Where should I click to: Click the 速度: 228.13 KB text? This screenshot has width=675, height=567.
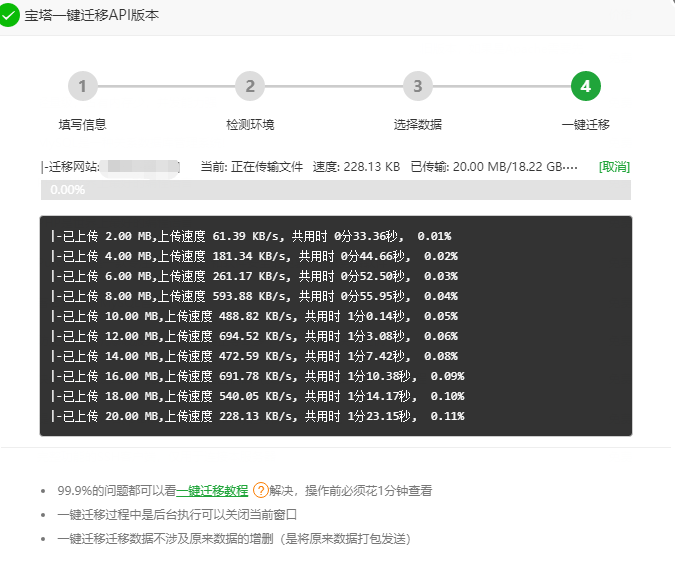coord(356,167)
